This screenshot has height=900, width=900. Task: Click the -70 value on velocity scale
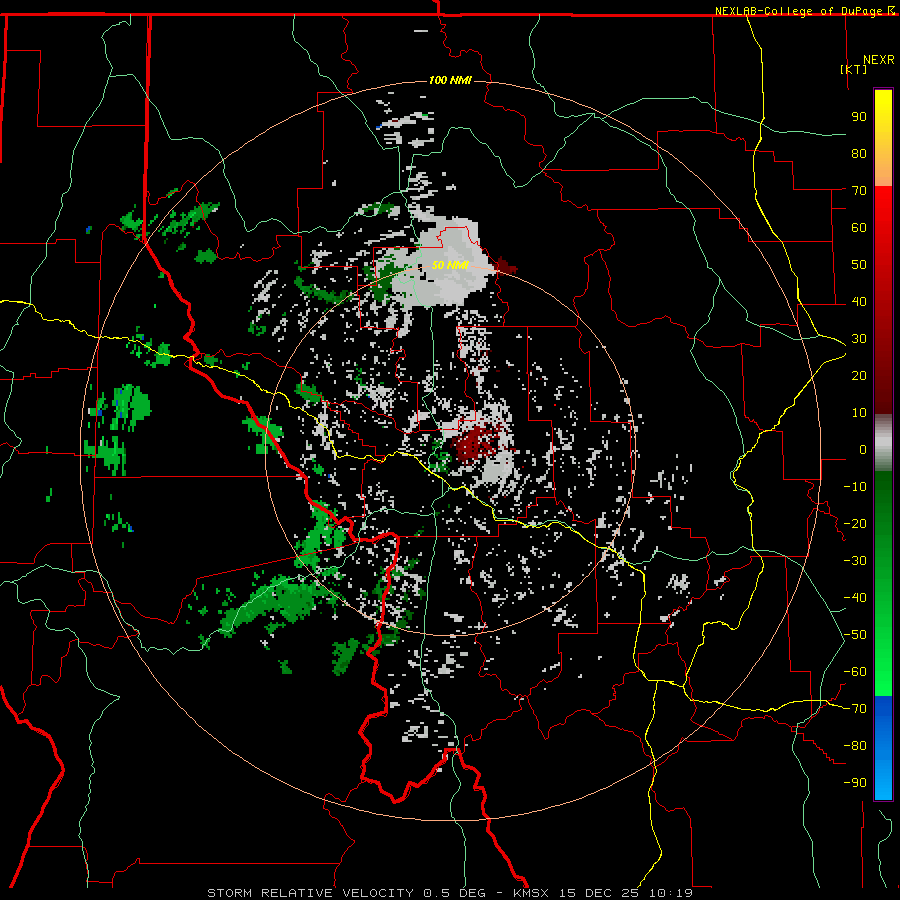[855, 709]
